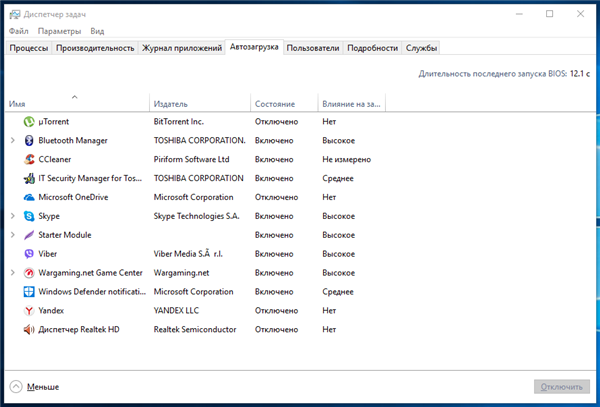
Task: Select Wargaming.net Game Center name text
Action: coord(90,273)
